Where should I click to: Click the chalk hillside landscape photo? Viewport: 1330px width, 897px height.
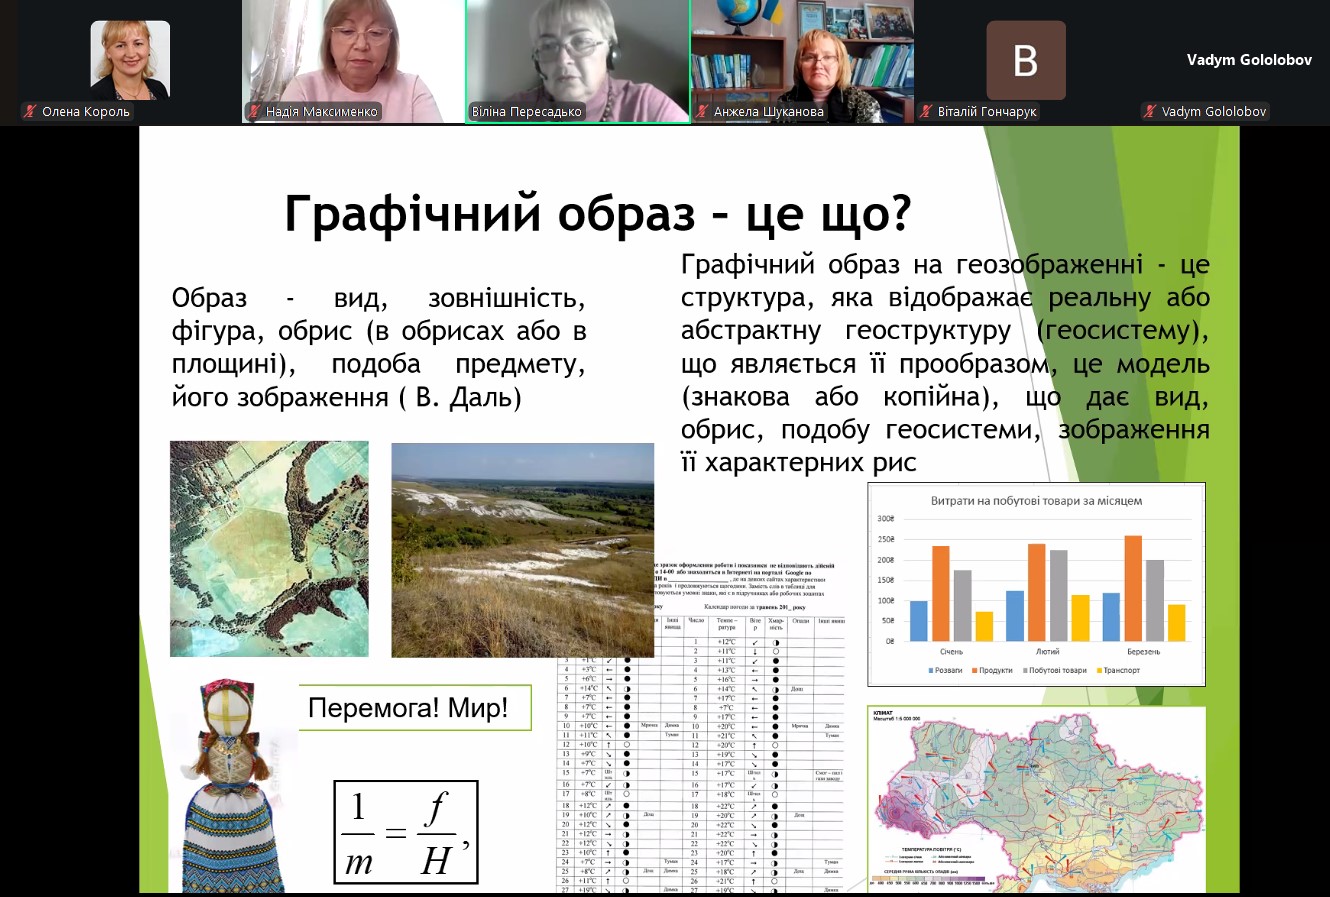522,549
